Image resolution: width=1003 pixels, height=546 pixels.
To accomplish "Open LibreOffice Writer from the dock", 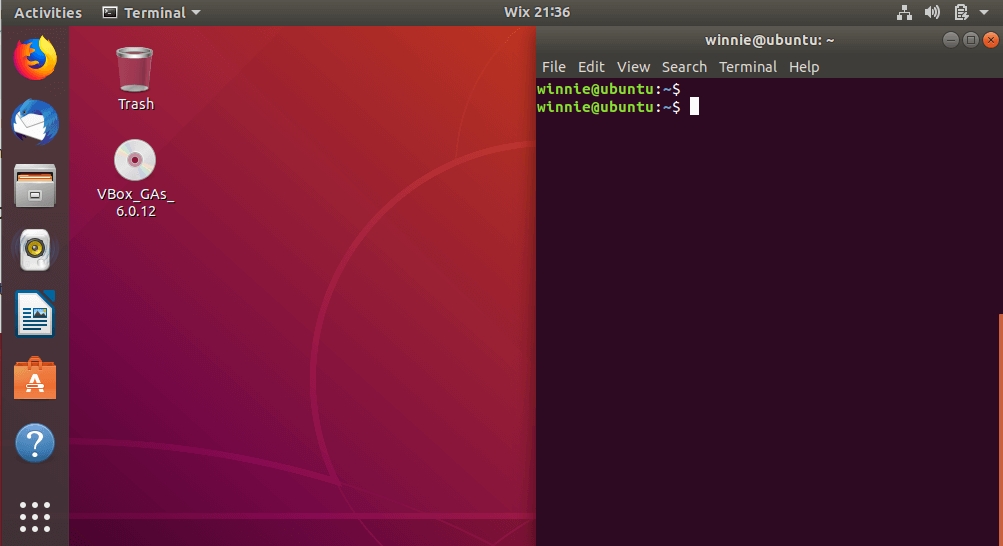I will tap(35, 313).
